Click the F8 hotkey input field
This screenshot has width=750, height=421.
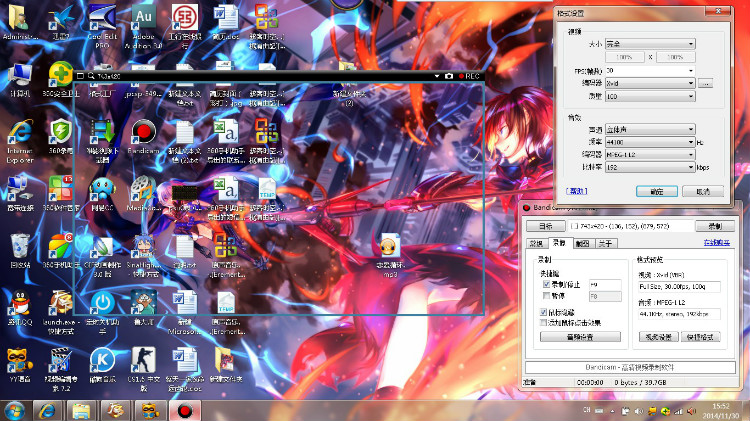[x=605, y=297]
